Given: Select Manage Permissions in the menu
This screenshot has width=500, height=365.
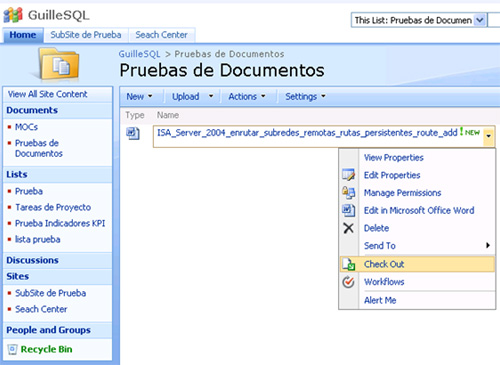Looking at the screenshot, I should [x=402, y=193].
